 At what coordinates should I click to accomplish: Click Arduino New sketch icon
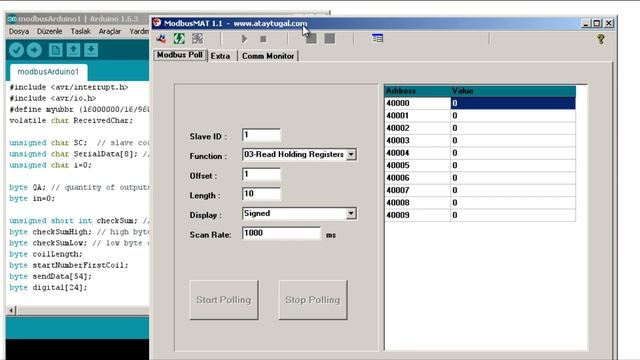pyautogui.click(x=56, y=50)
